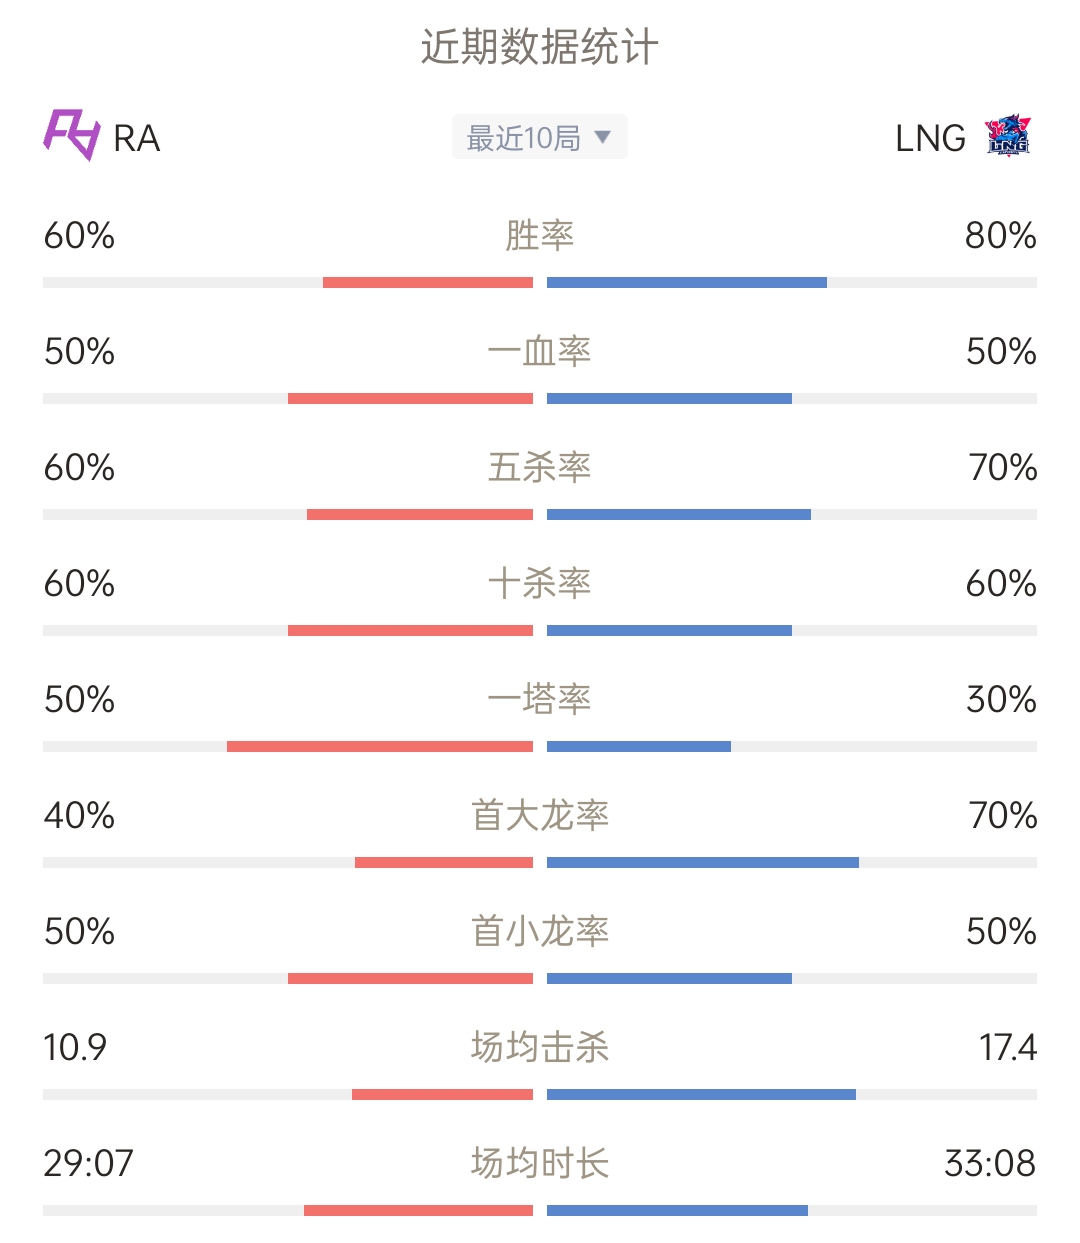Click the blue LNG 场均击杀 bar
Image resolution: width=1080 pixels, height=1243 pixels.
click(701, 1095)
